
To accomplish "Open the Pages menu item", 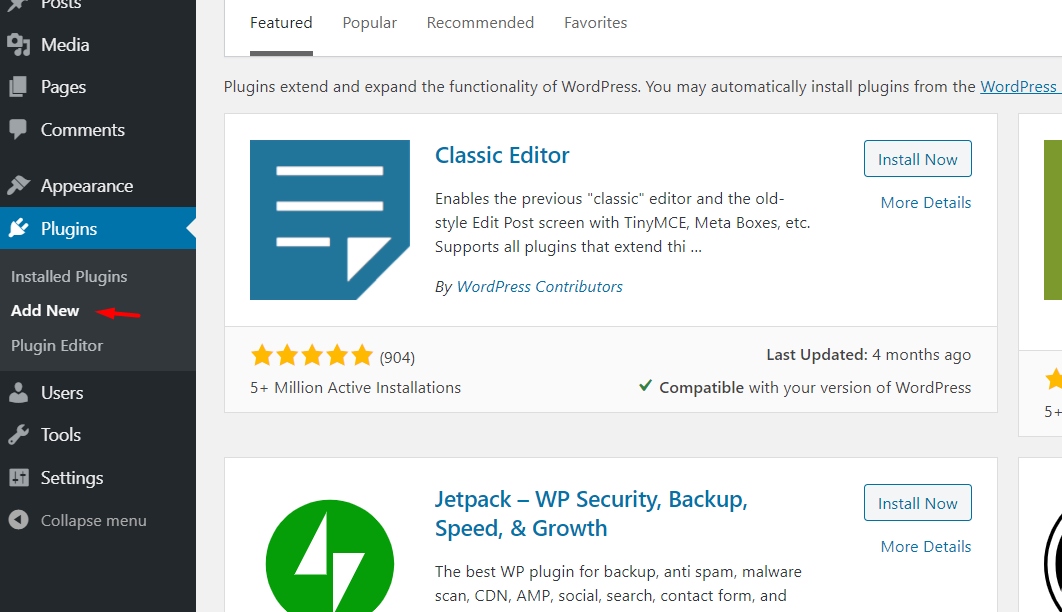I will [x=98, y=87].
